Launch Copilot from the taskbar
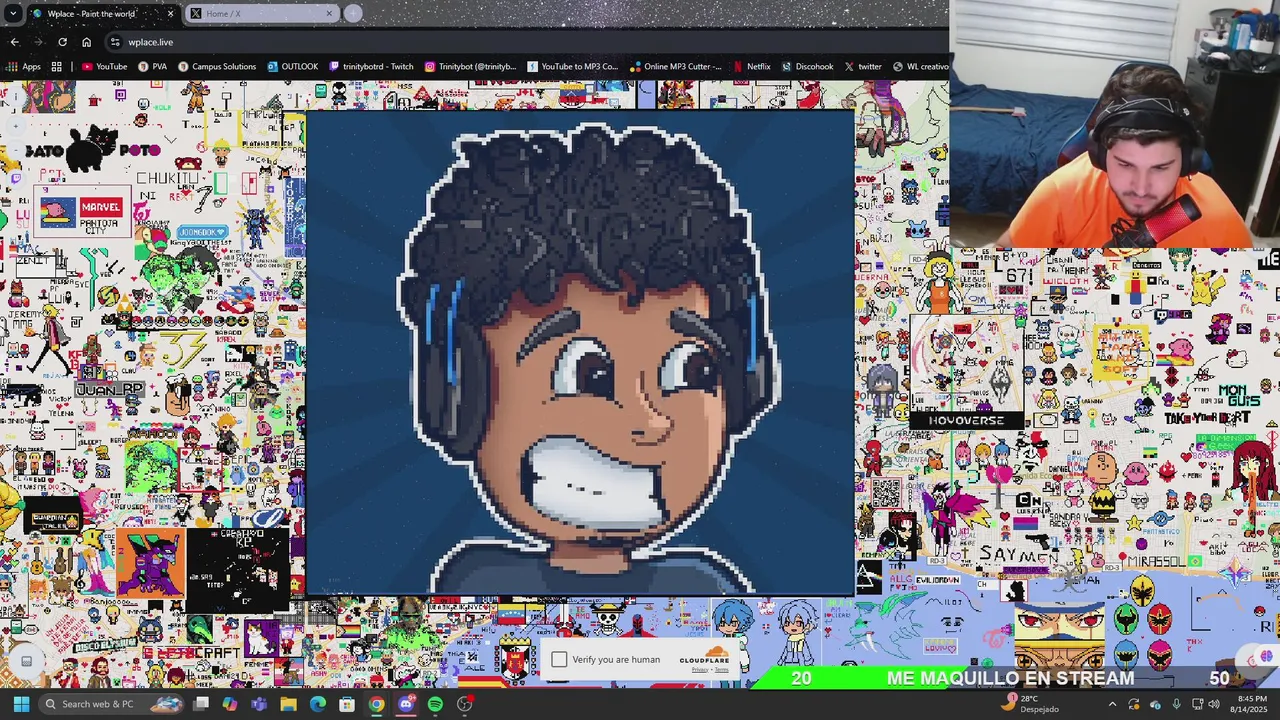This screenshot has width=1280, height=720. coord(230,704)
